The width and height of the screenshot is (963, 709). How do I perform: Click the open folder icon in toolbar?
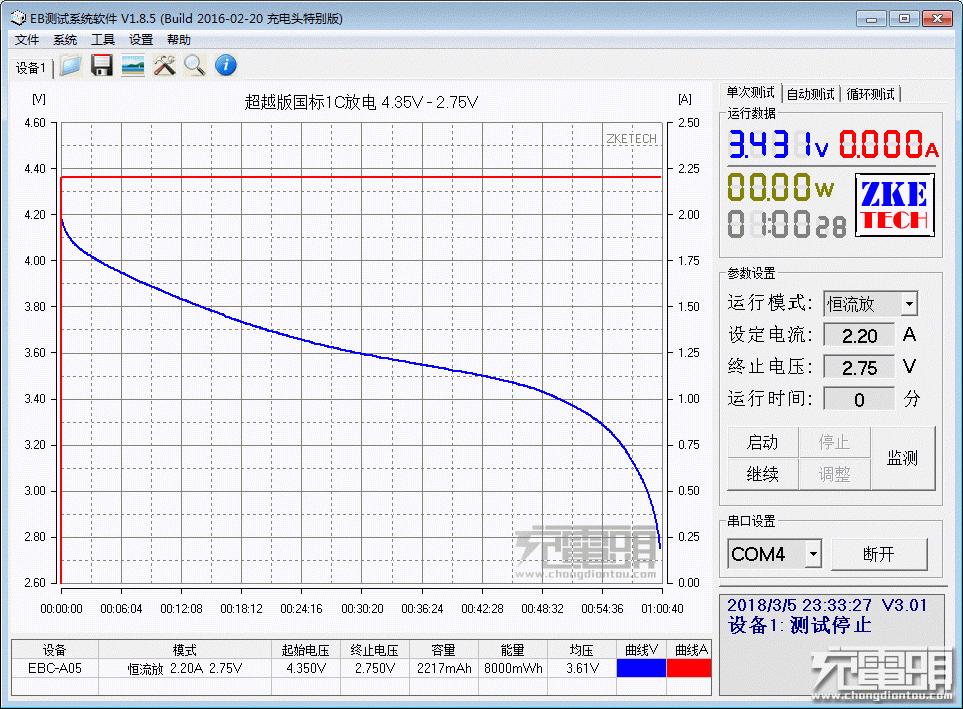[x=70, y=66]
